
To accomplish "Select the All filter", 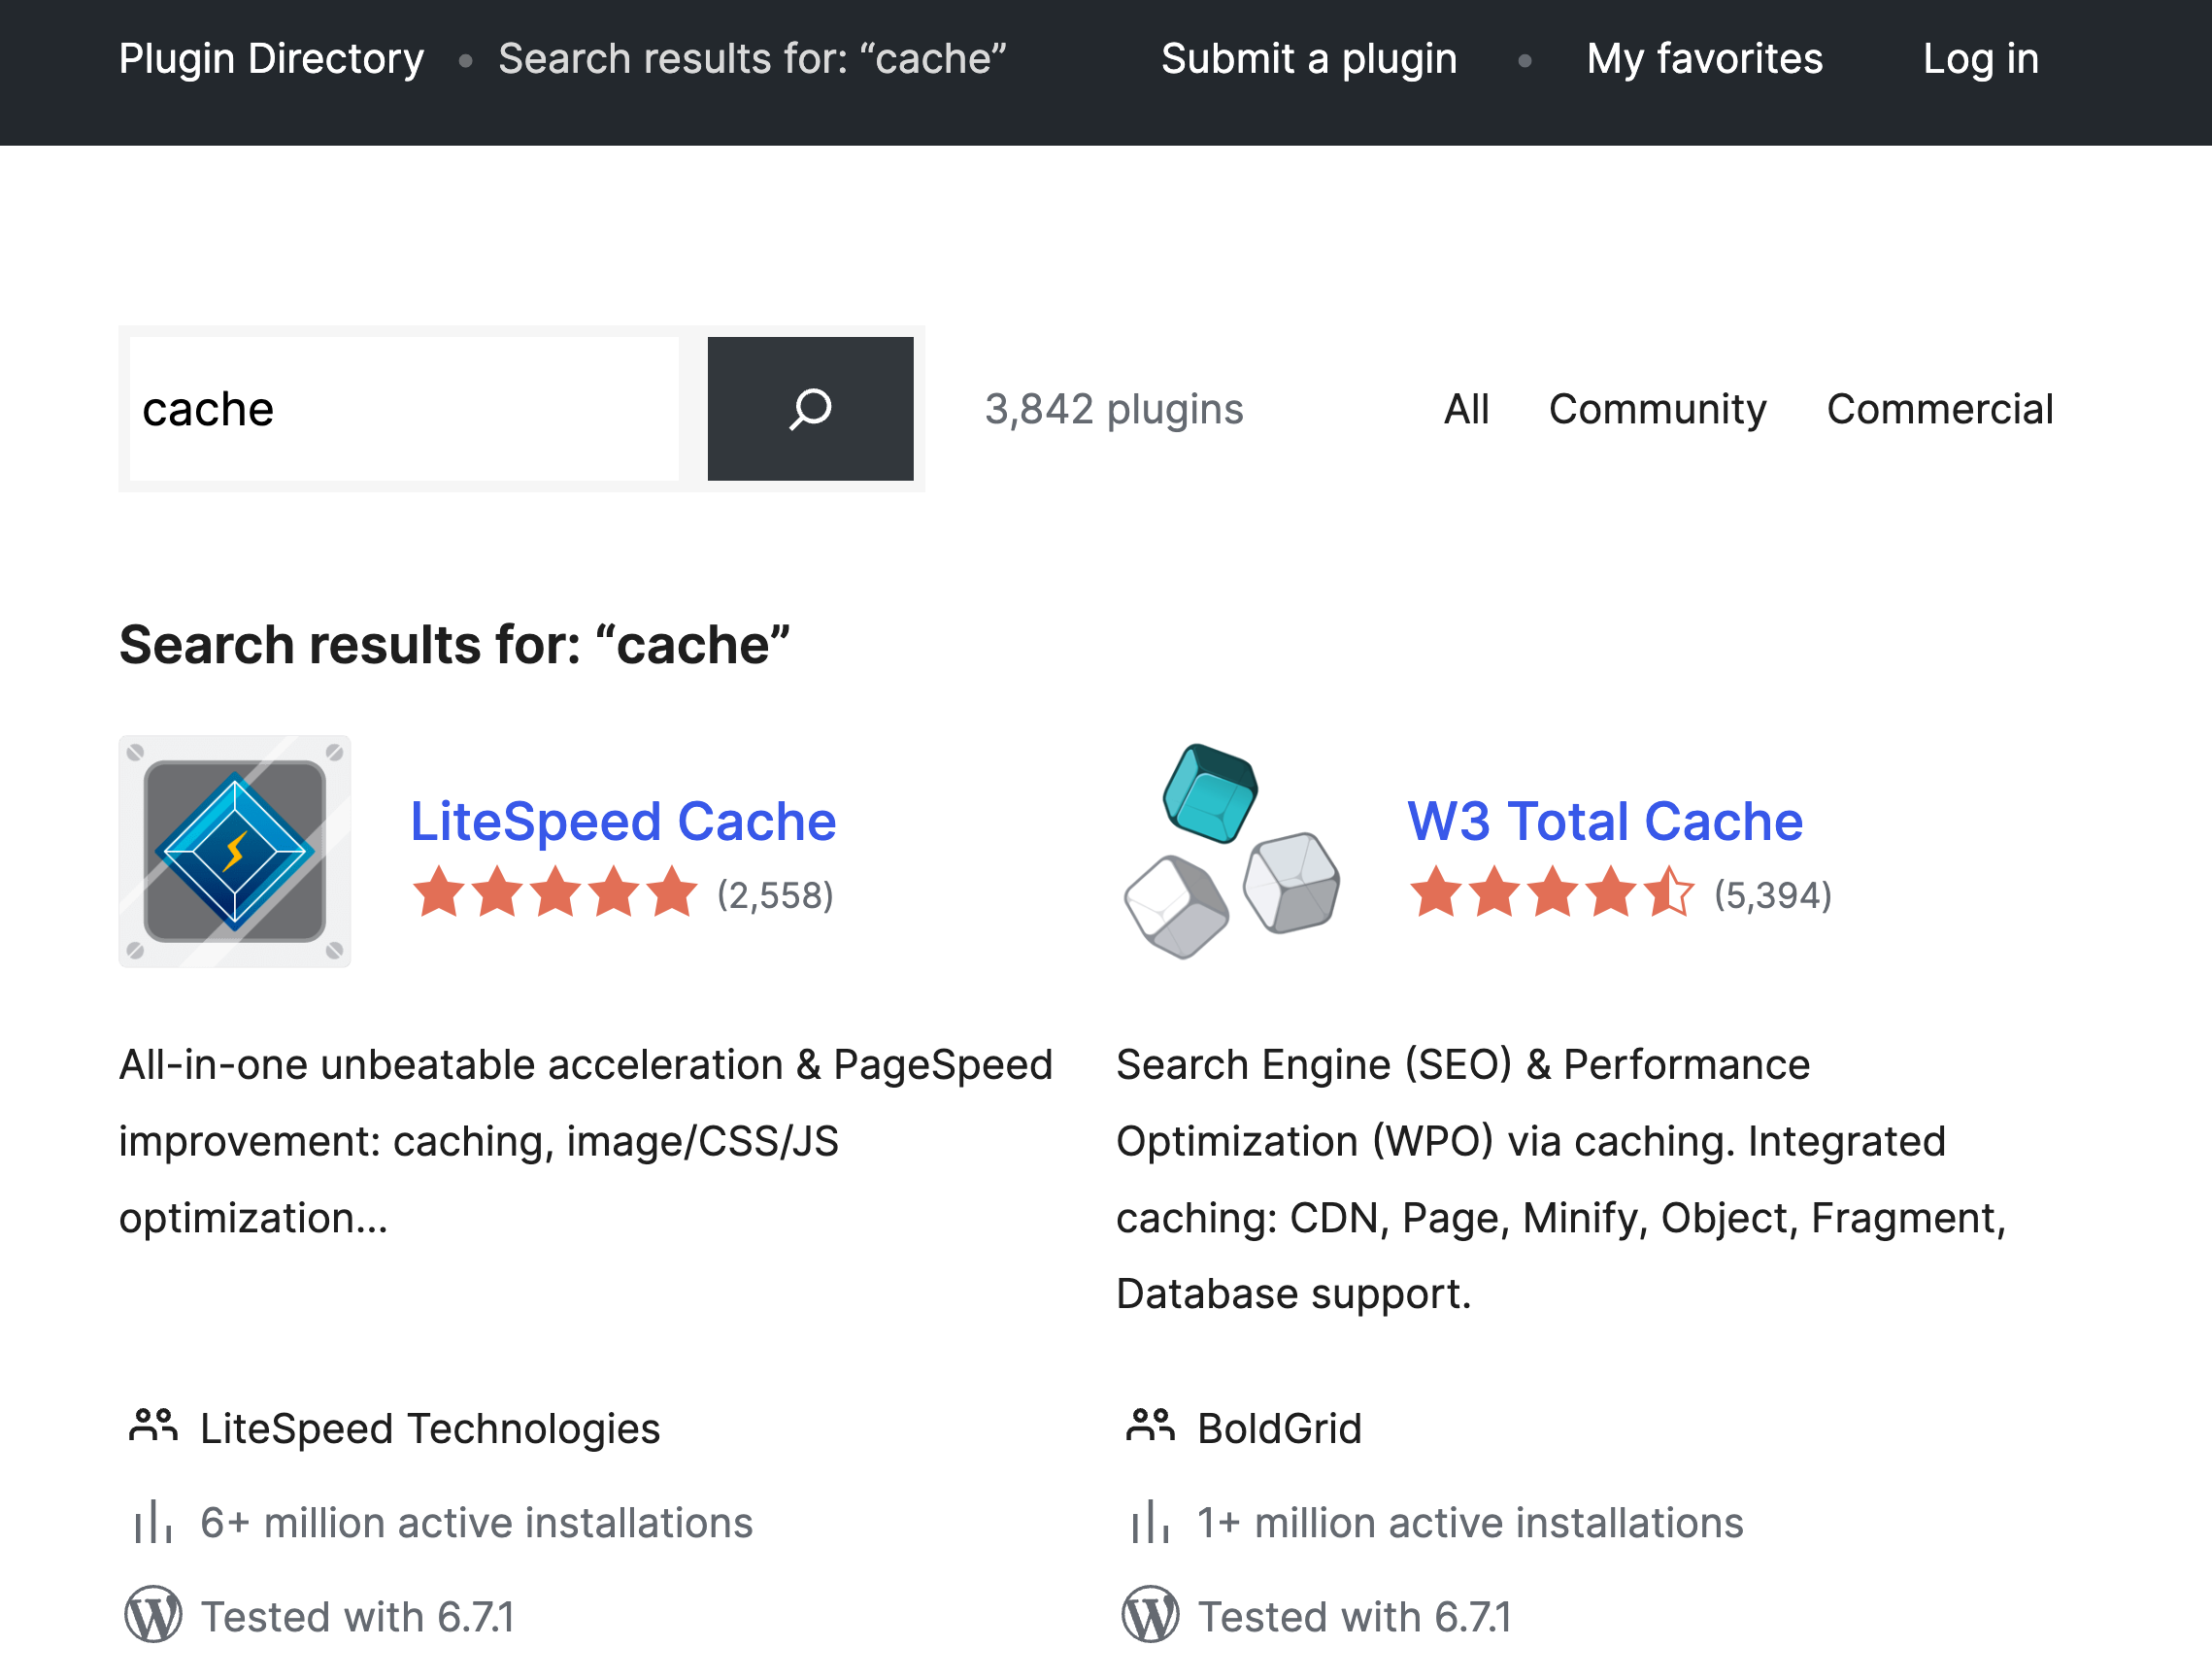I will click(x=1466, y=409).
